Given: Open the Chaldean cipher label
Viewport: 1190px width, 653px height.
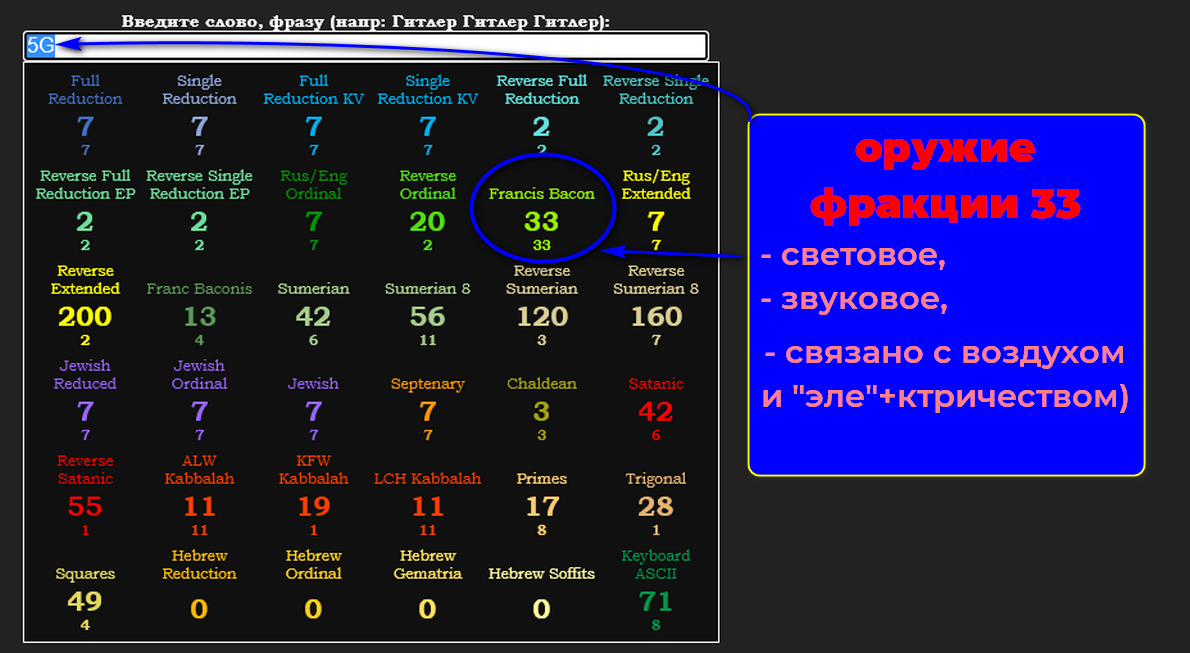Looking at the screenshot, I should pos(542,383).
